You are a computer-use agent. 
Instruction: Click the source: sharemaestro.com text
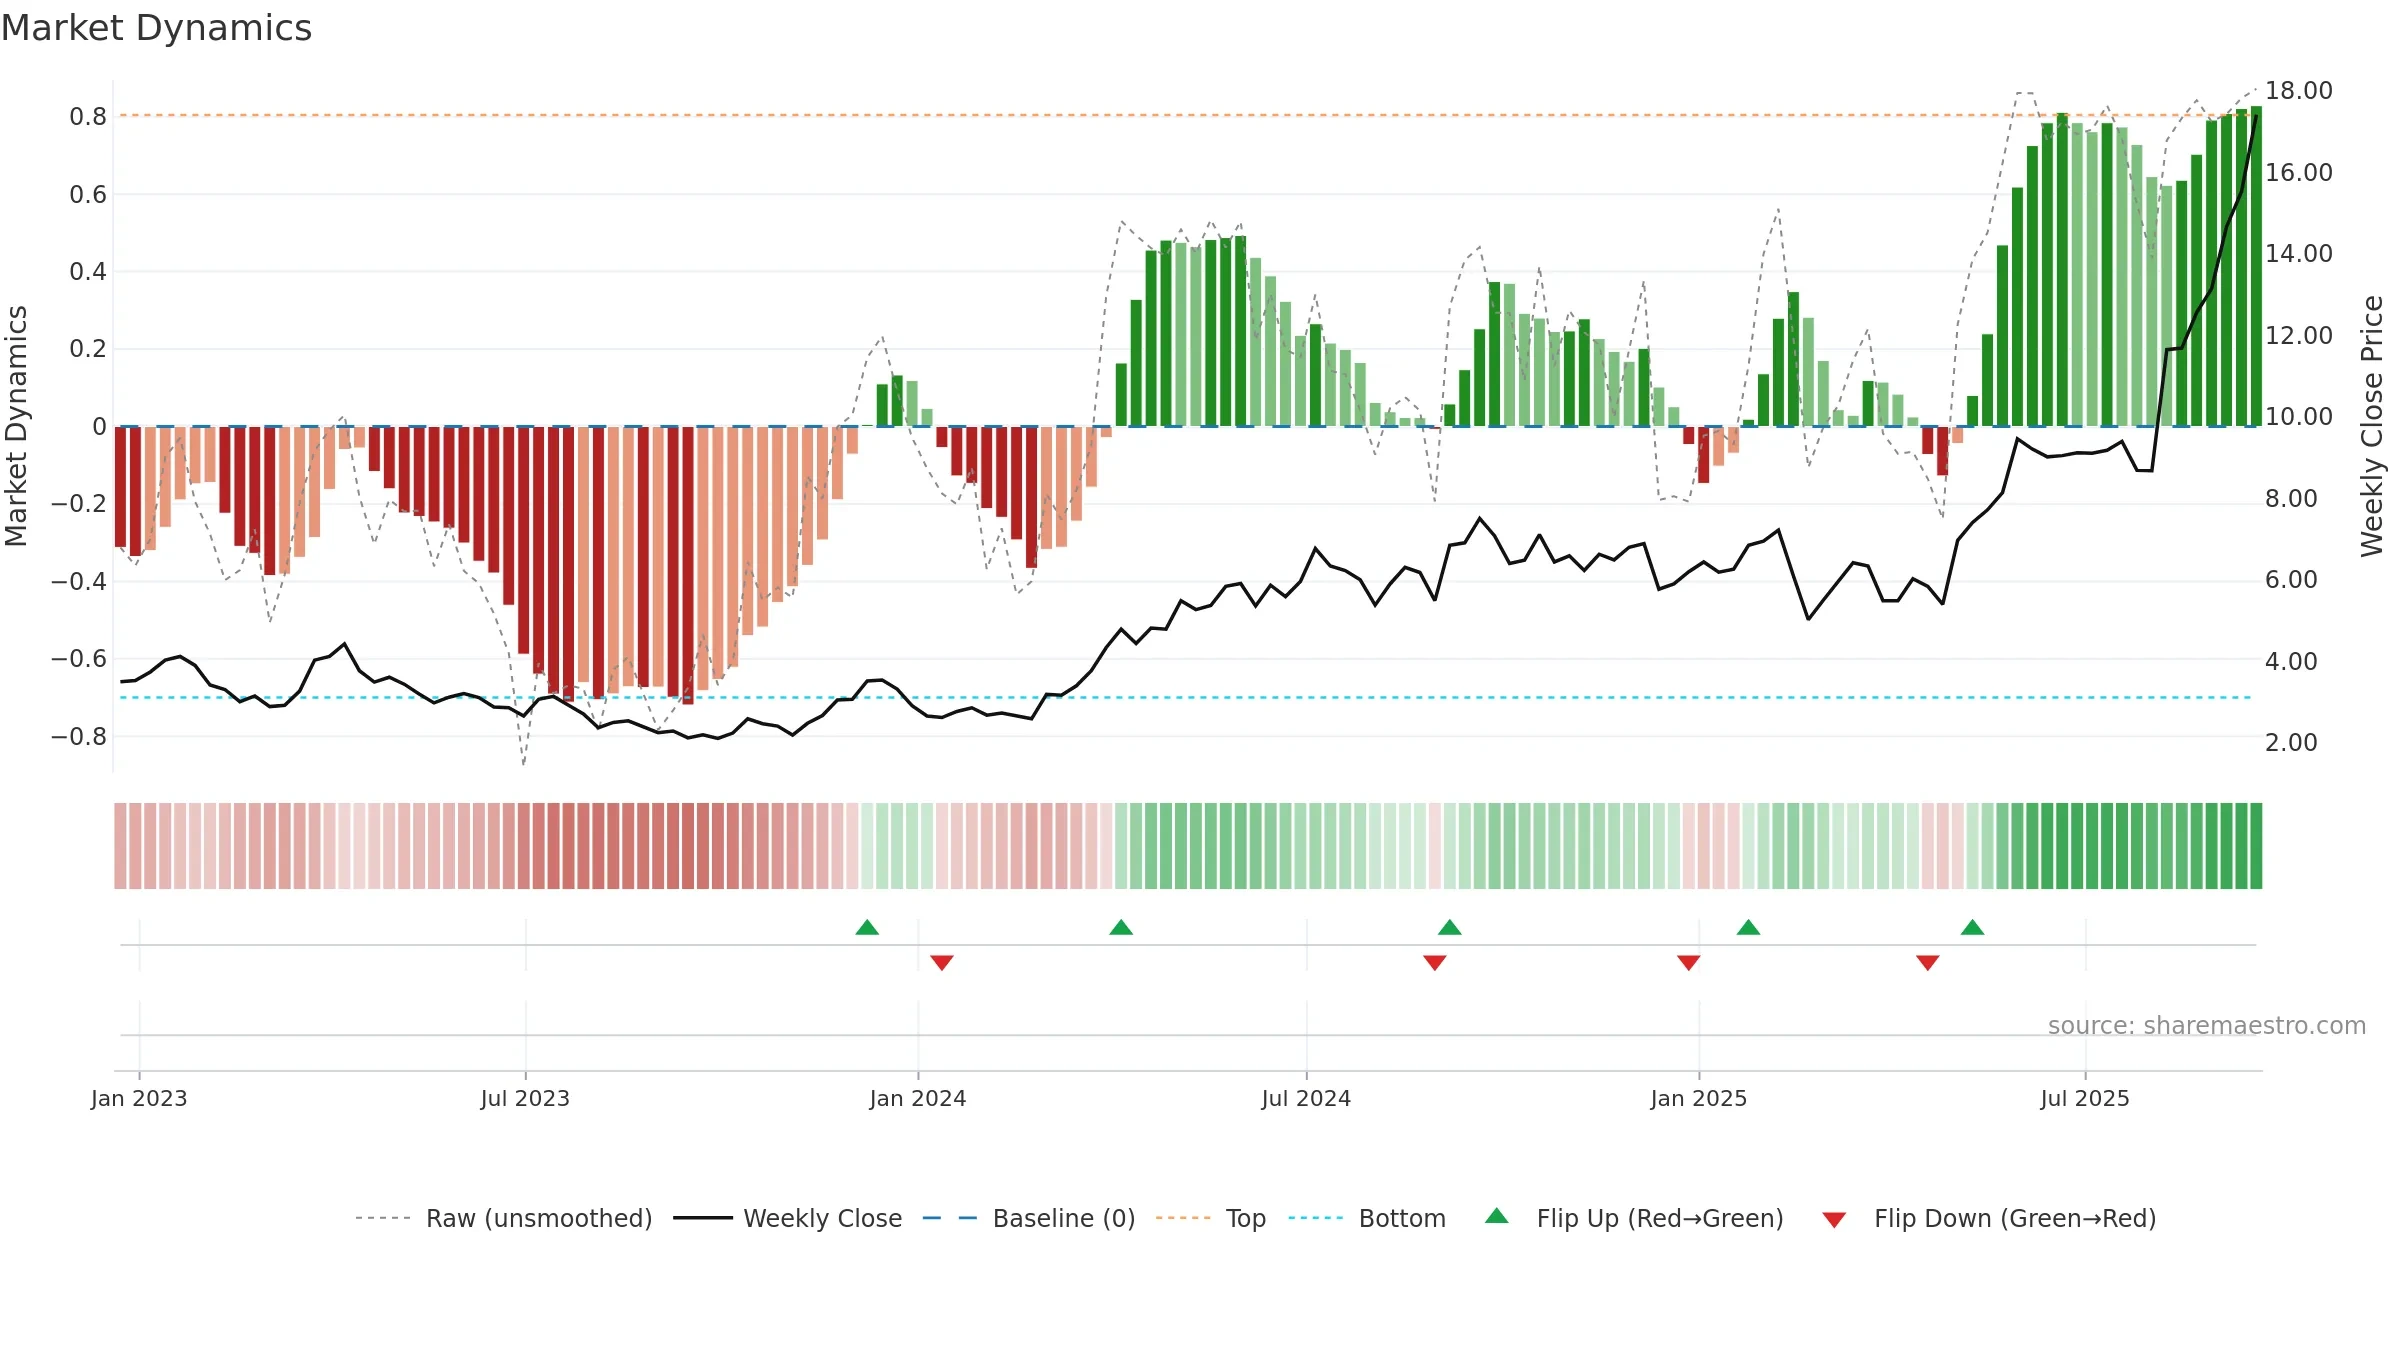[x=2207, y=1025]
